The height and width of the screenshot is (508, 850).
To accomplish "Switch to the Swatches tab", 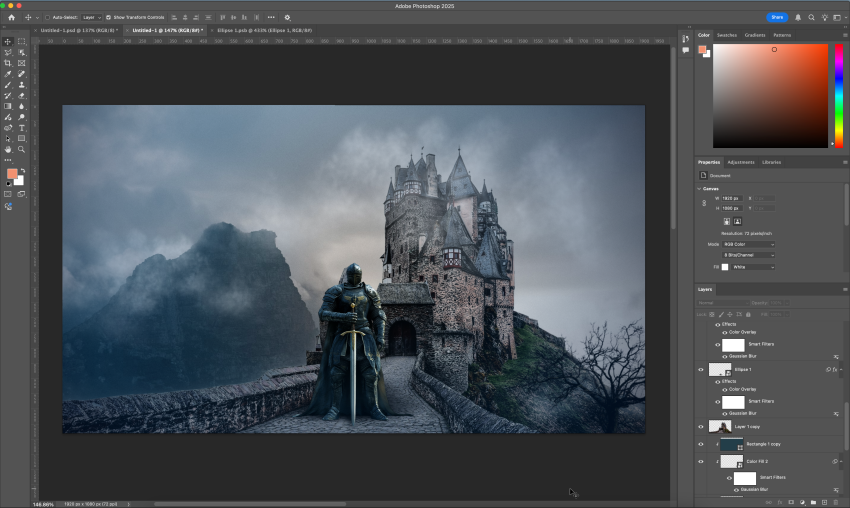I will coord(726,35).
